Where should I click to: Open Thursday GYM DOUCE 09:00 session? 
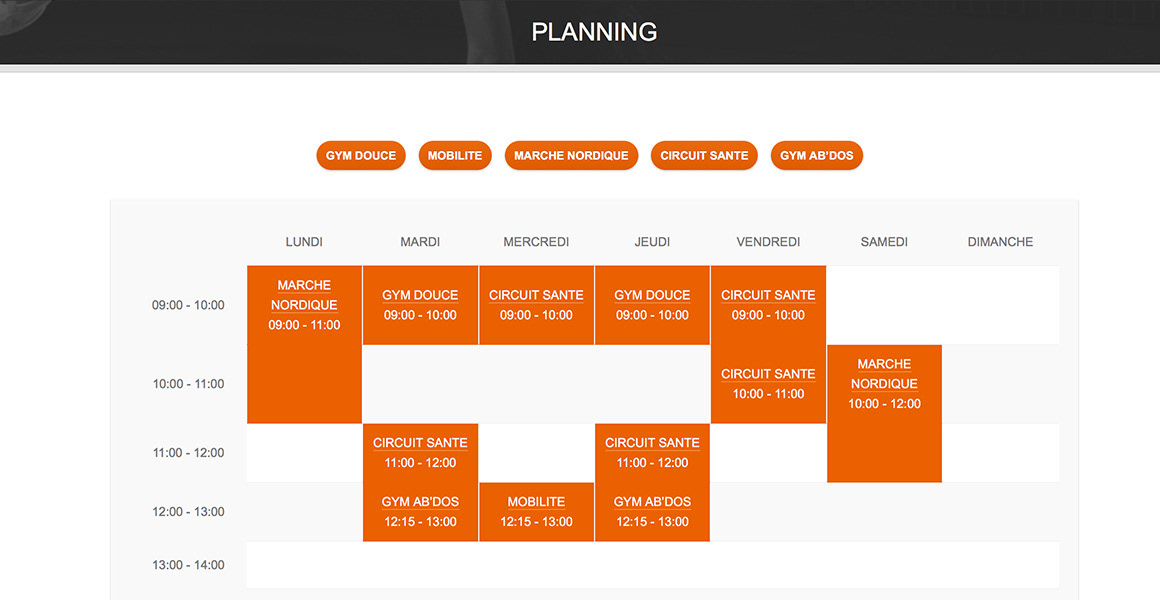coord(652,305)
